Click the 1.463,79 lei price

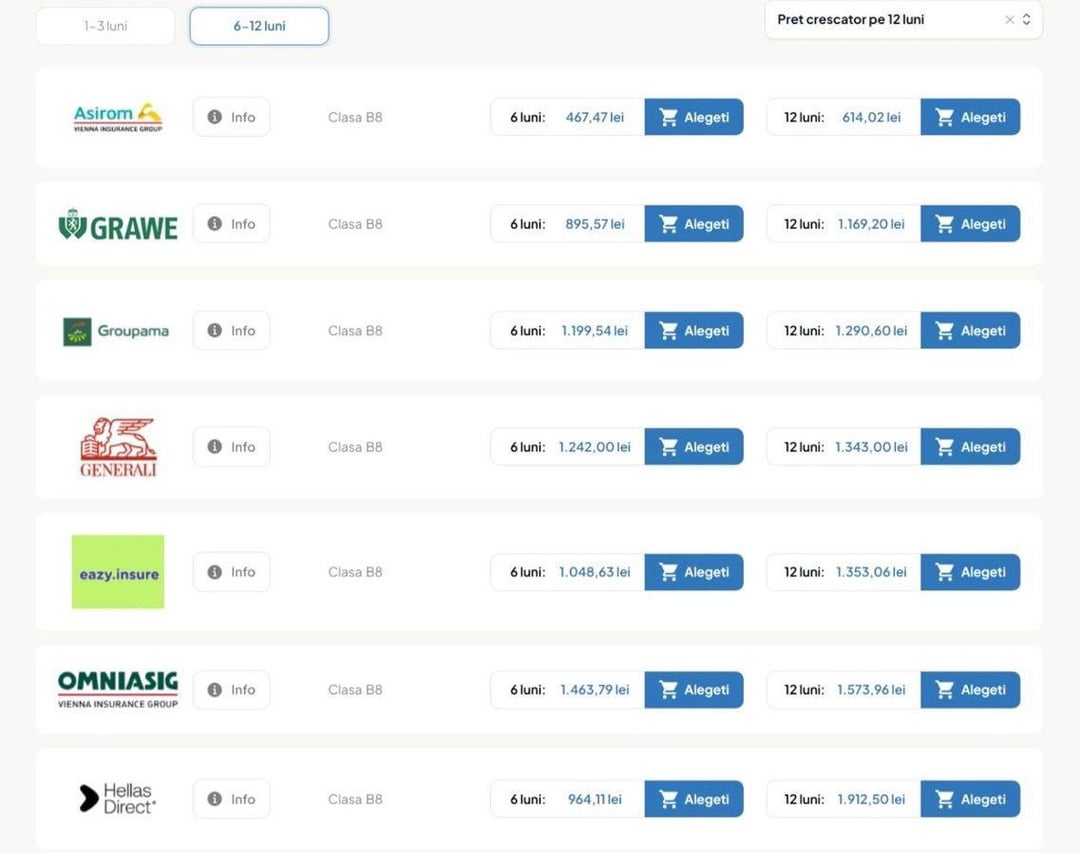(594, 690)
